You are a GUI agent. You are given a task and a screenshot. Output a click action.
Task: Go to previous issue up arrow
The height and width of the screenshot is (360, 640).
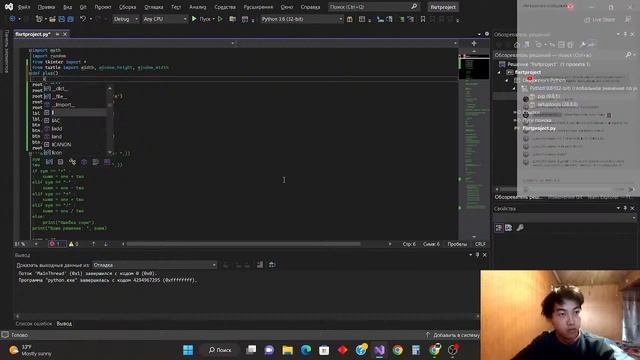tap(93, 244)
